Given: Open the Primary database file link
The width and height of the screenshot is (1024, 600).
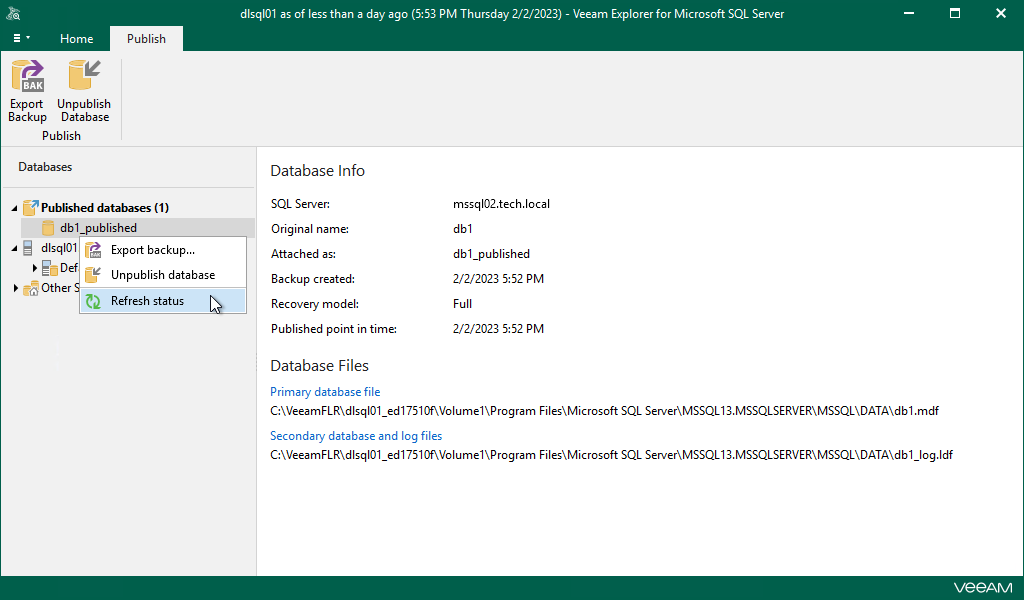Looking at the screenshot, I should click(324, 392).
